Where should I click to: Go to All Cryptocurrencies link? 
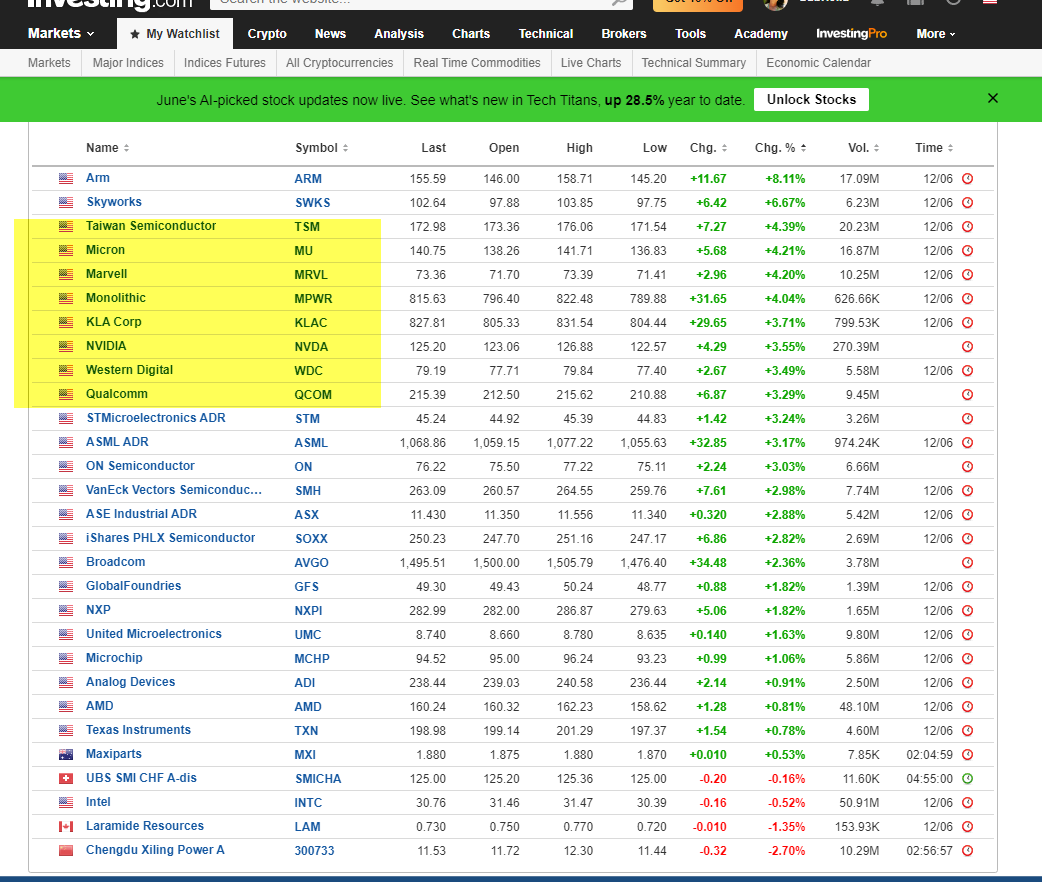[340, 63]
